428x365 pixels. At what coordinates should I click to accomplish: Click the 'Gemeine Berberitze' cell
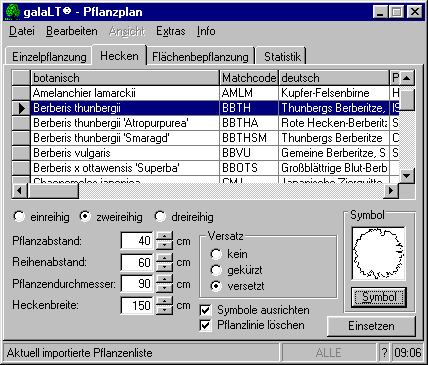point(334,153)
